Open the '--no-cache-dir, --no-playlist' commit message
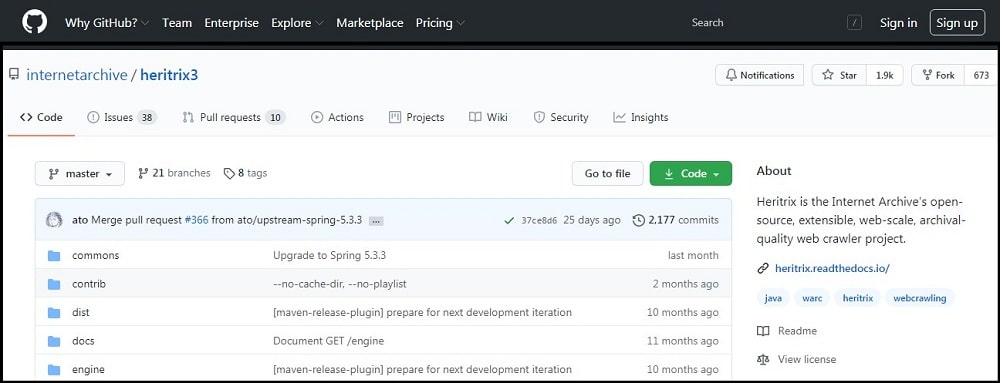1000x383 pixels. pos(340,284)
